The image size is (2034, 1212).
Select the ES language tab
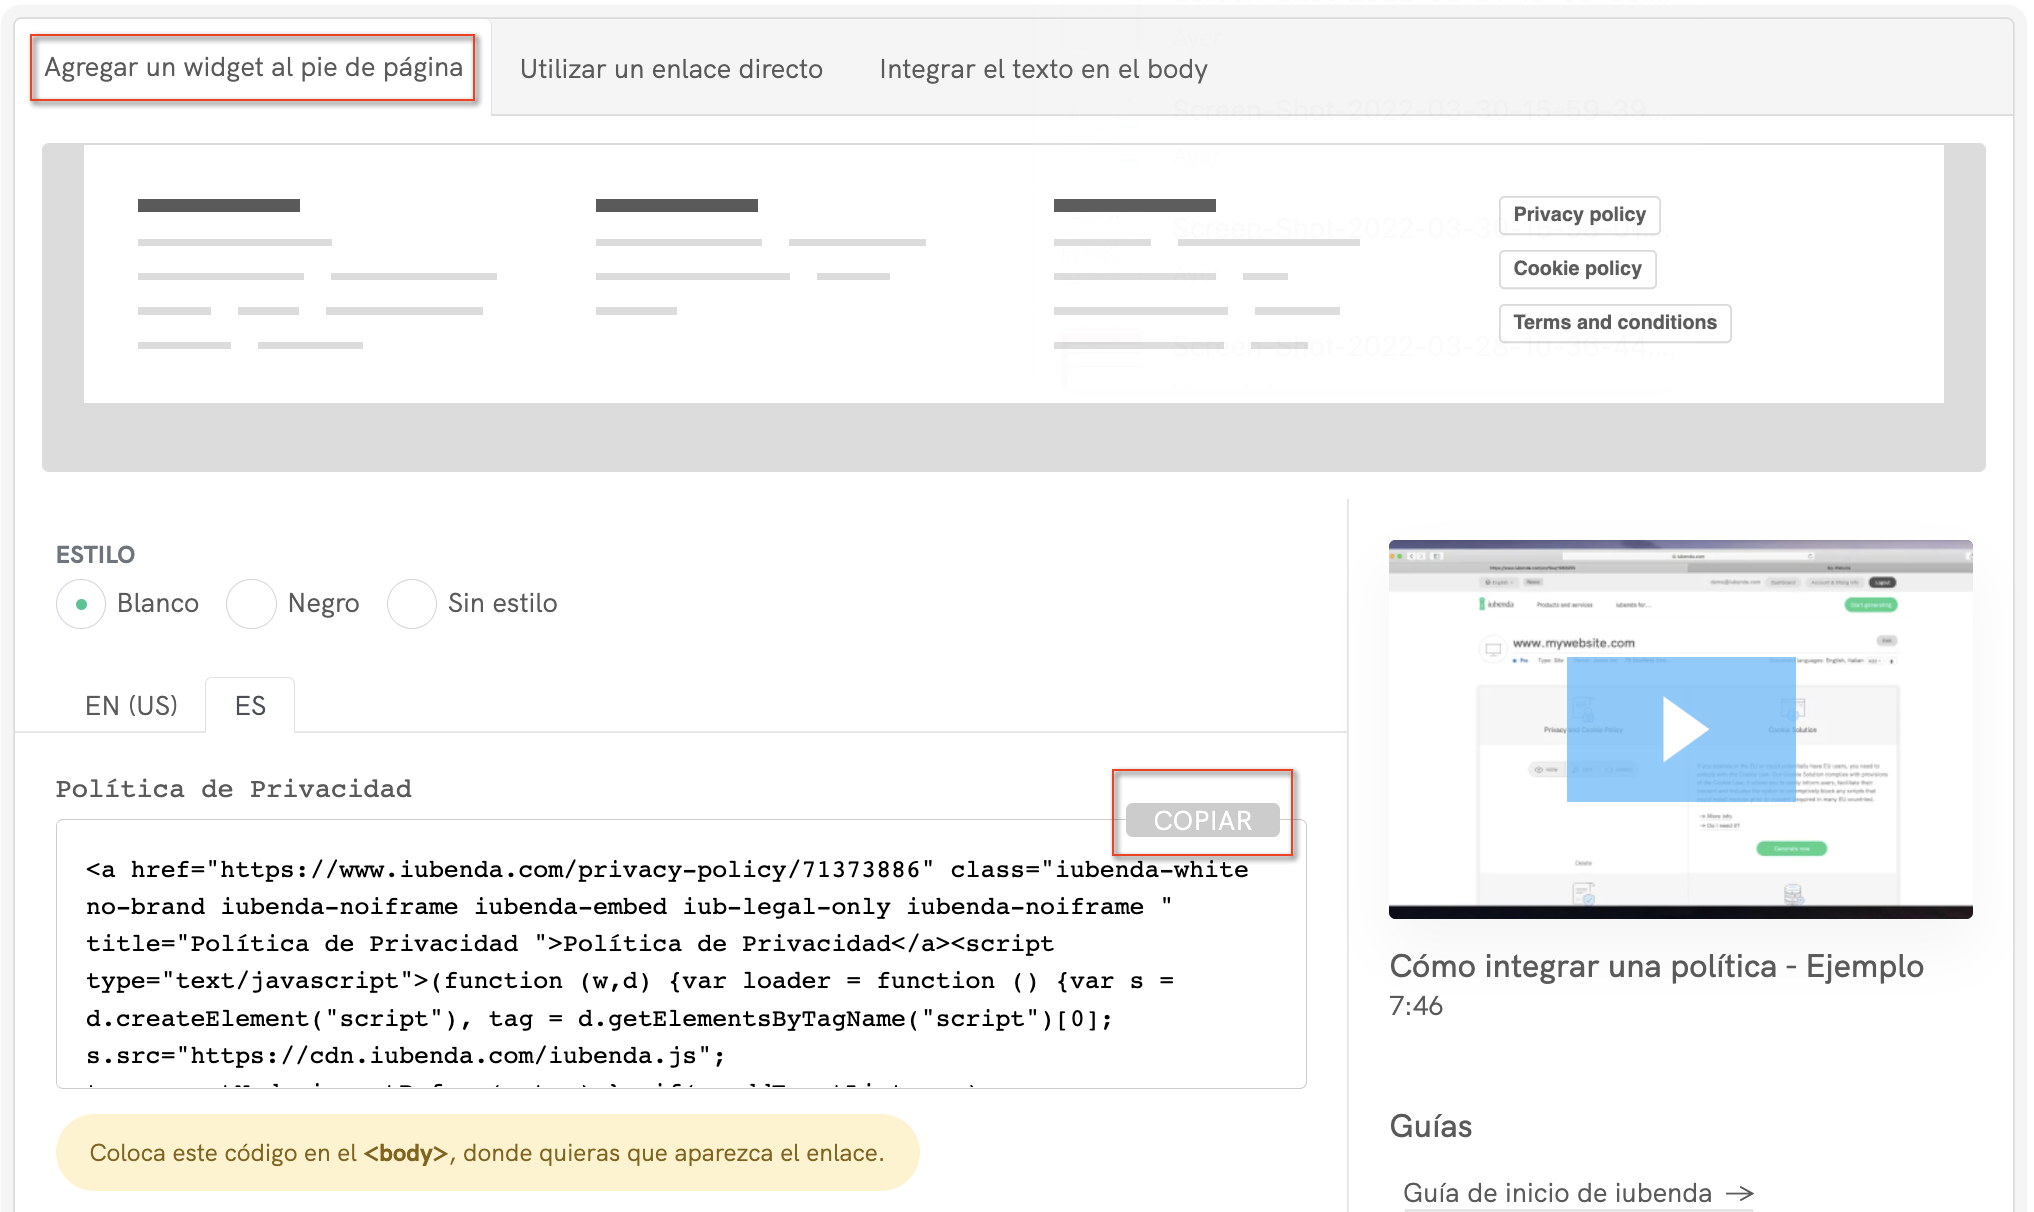(x=249, y=705)
